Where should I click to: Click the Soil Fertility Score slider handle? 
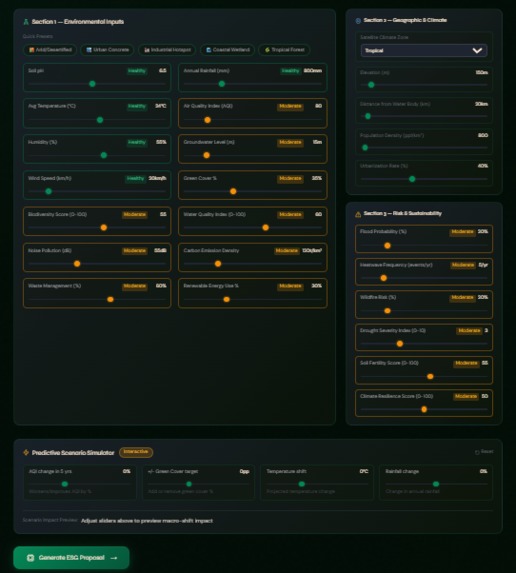coord(430,376)
